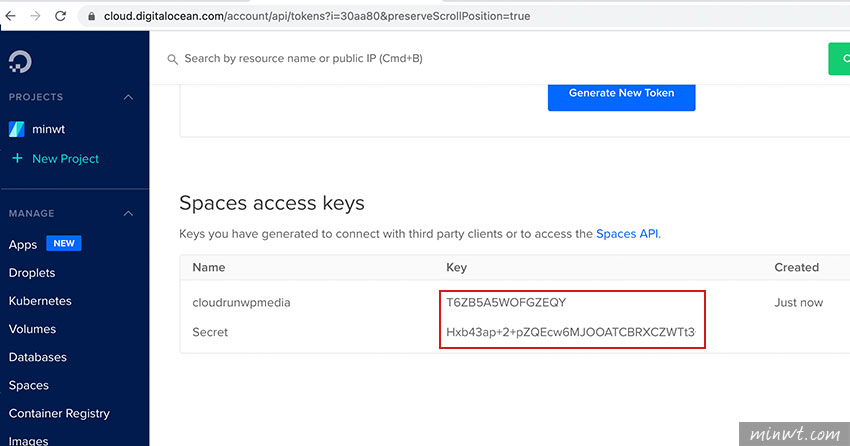
Task: Click the browser forward arrow
Action: pyautogui.click(x=35, y=16)
